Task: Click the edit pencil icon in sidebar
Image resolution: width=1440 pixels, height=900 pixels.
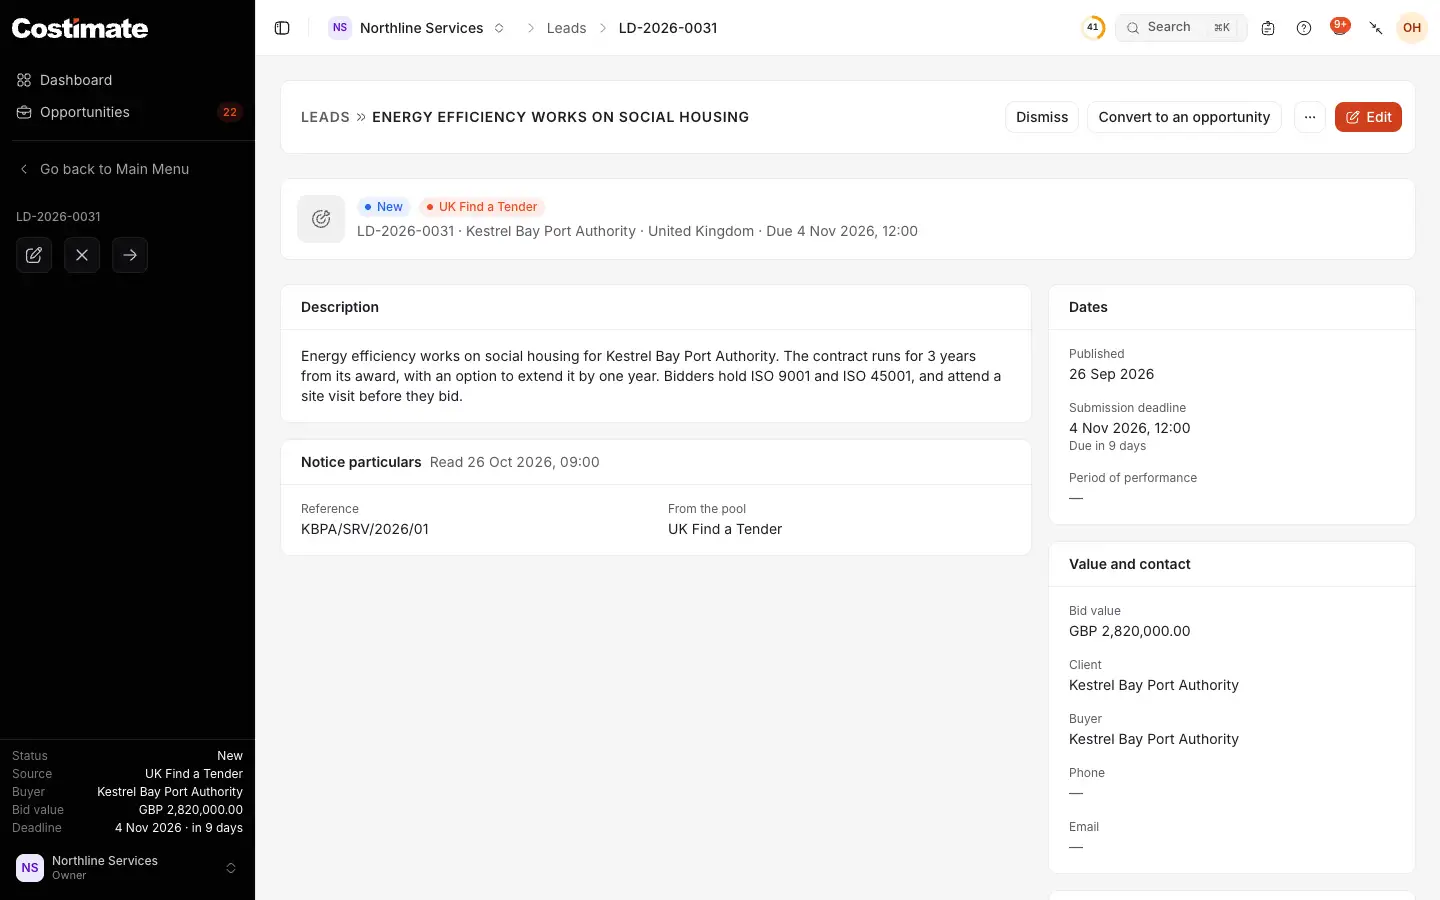Action: (34, 255)
